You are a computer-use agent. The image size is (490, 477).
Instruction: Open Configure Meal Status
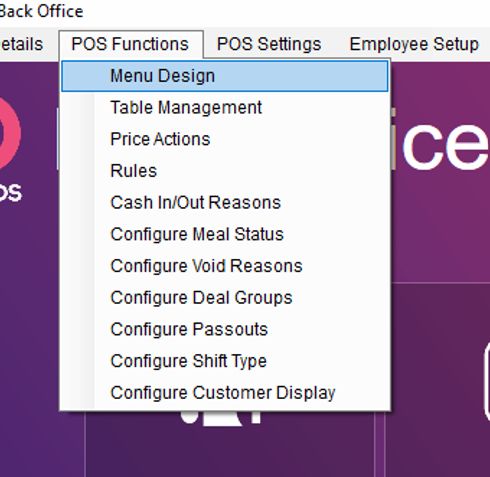[x=225, y=234]
